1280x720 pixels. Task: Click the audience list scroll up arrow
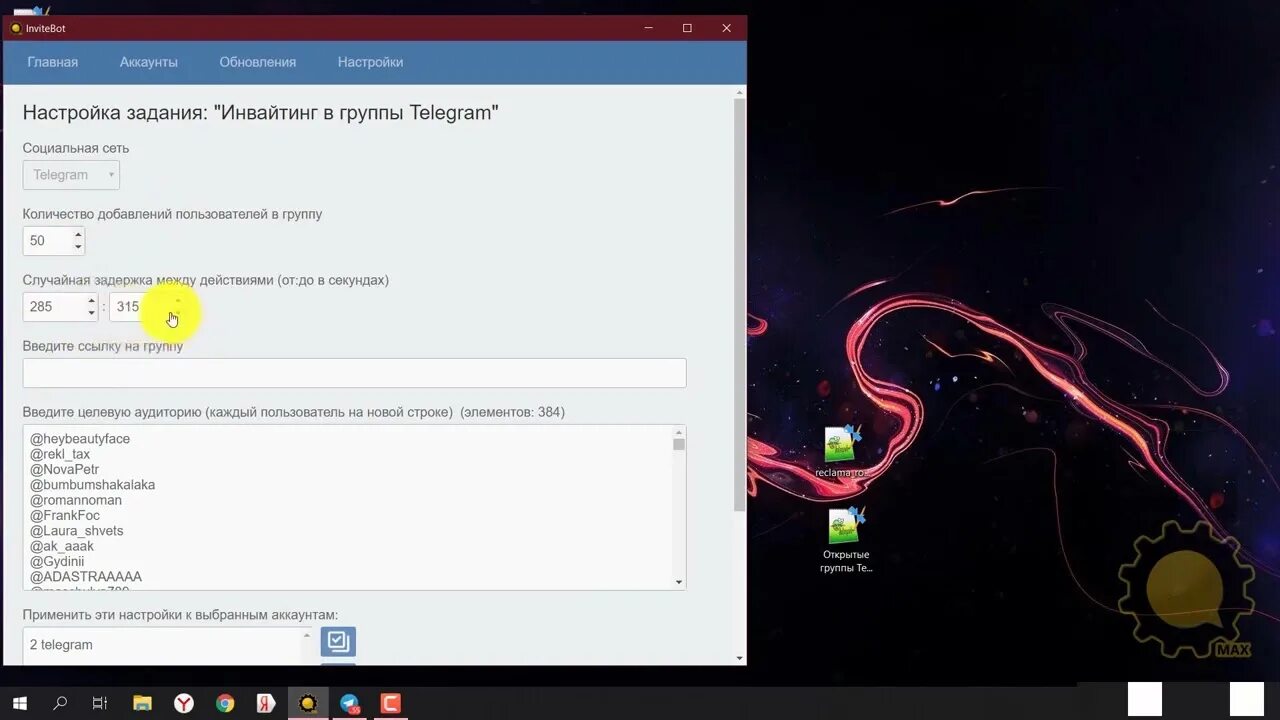point(679,432)
